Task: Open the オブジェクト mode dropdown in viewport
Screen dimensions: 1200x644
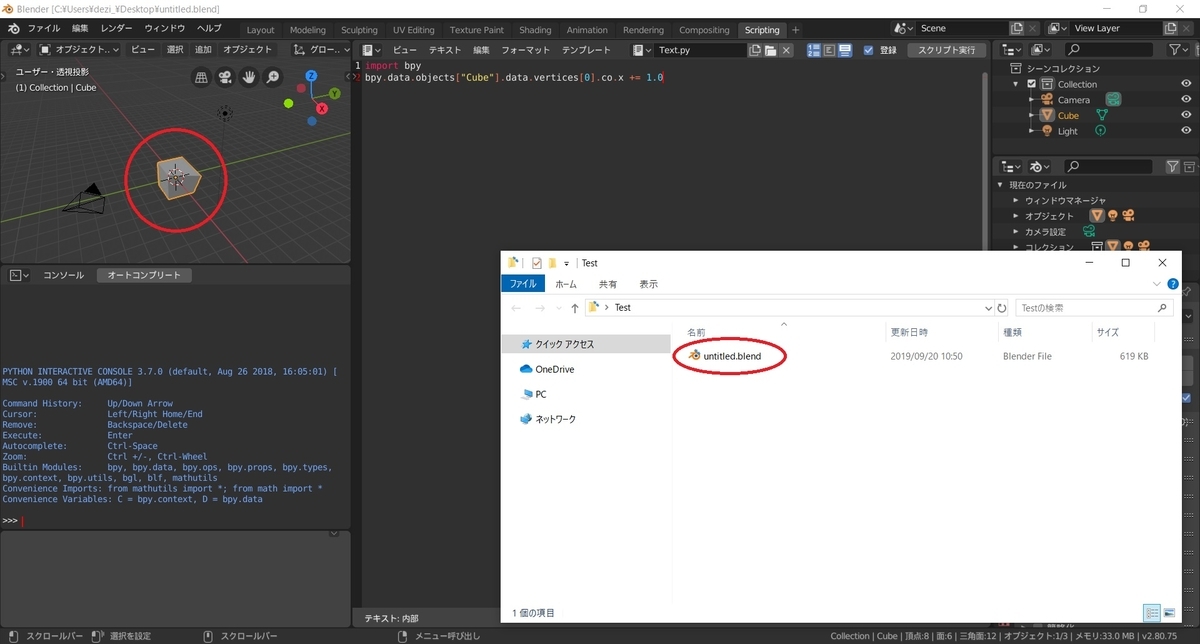Action: [x=79, y=50]
